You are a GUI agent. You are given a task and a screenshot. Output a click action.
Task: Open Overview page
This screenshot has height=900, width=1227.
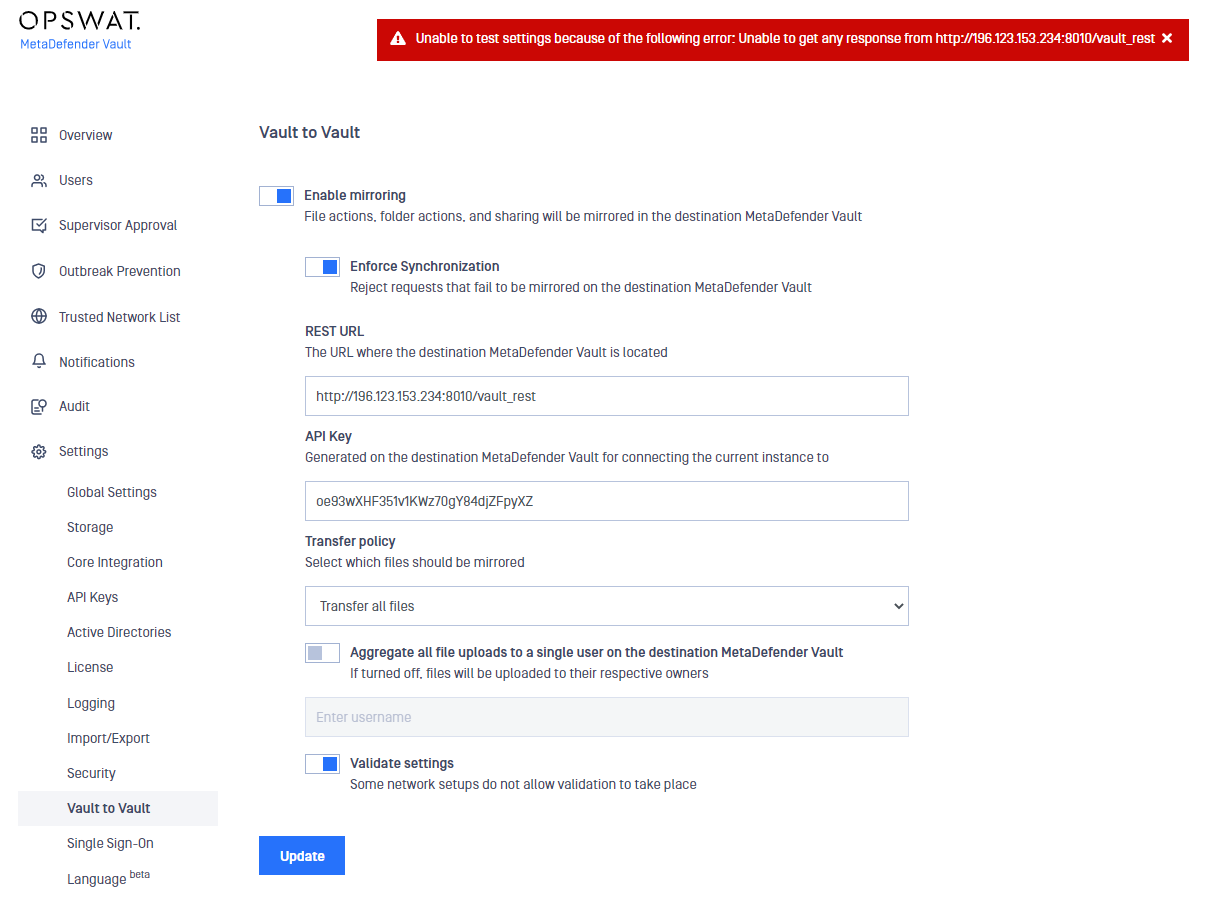85,135
